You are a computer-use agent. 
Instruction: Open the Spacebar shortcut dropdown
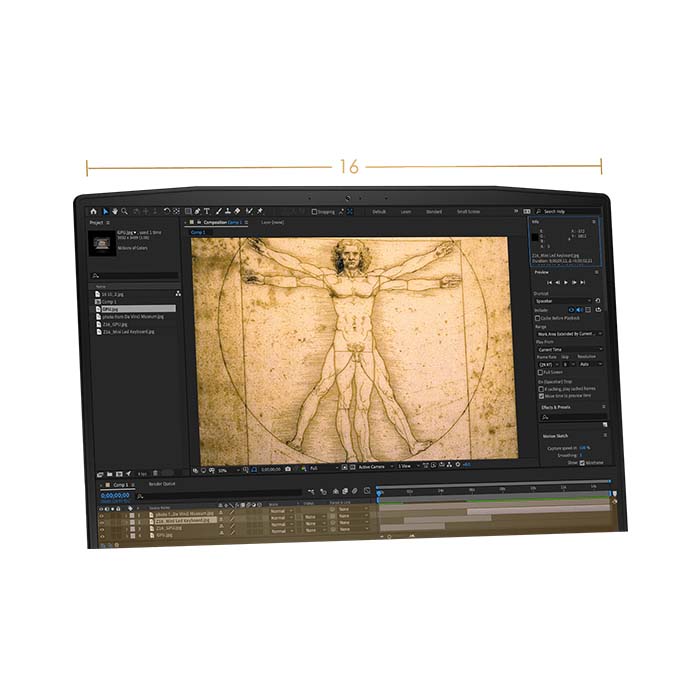pos(563,300)
